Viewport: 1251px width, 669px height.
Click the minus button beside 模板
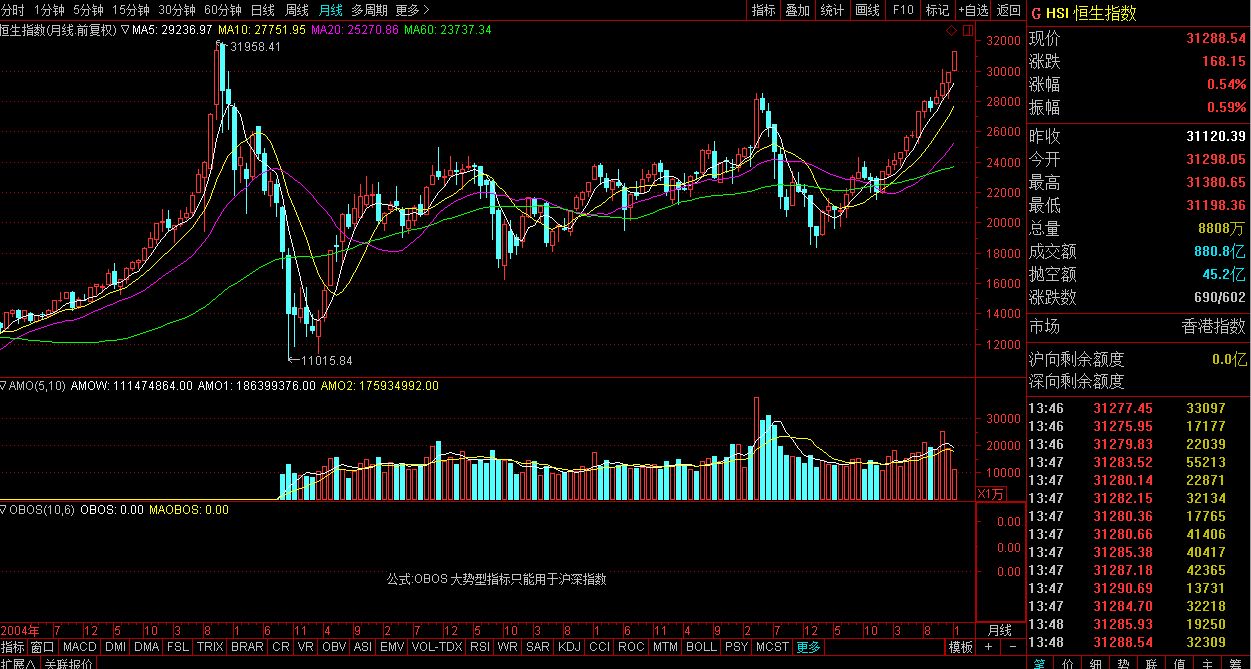(1013, 647)
